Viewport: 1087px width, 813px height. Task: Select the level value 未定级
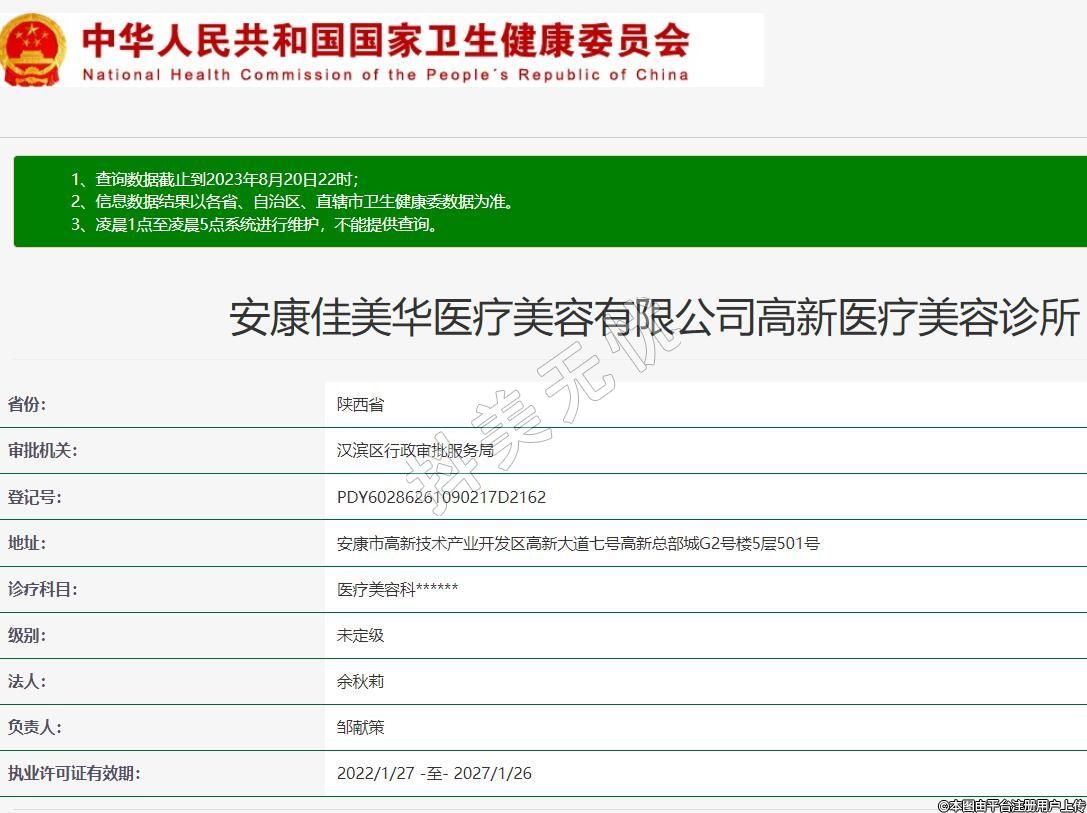coord(360,635)
